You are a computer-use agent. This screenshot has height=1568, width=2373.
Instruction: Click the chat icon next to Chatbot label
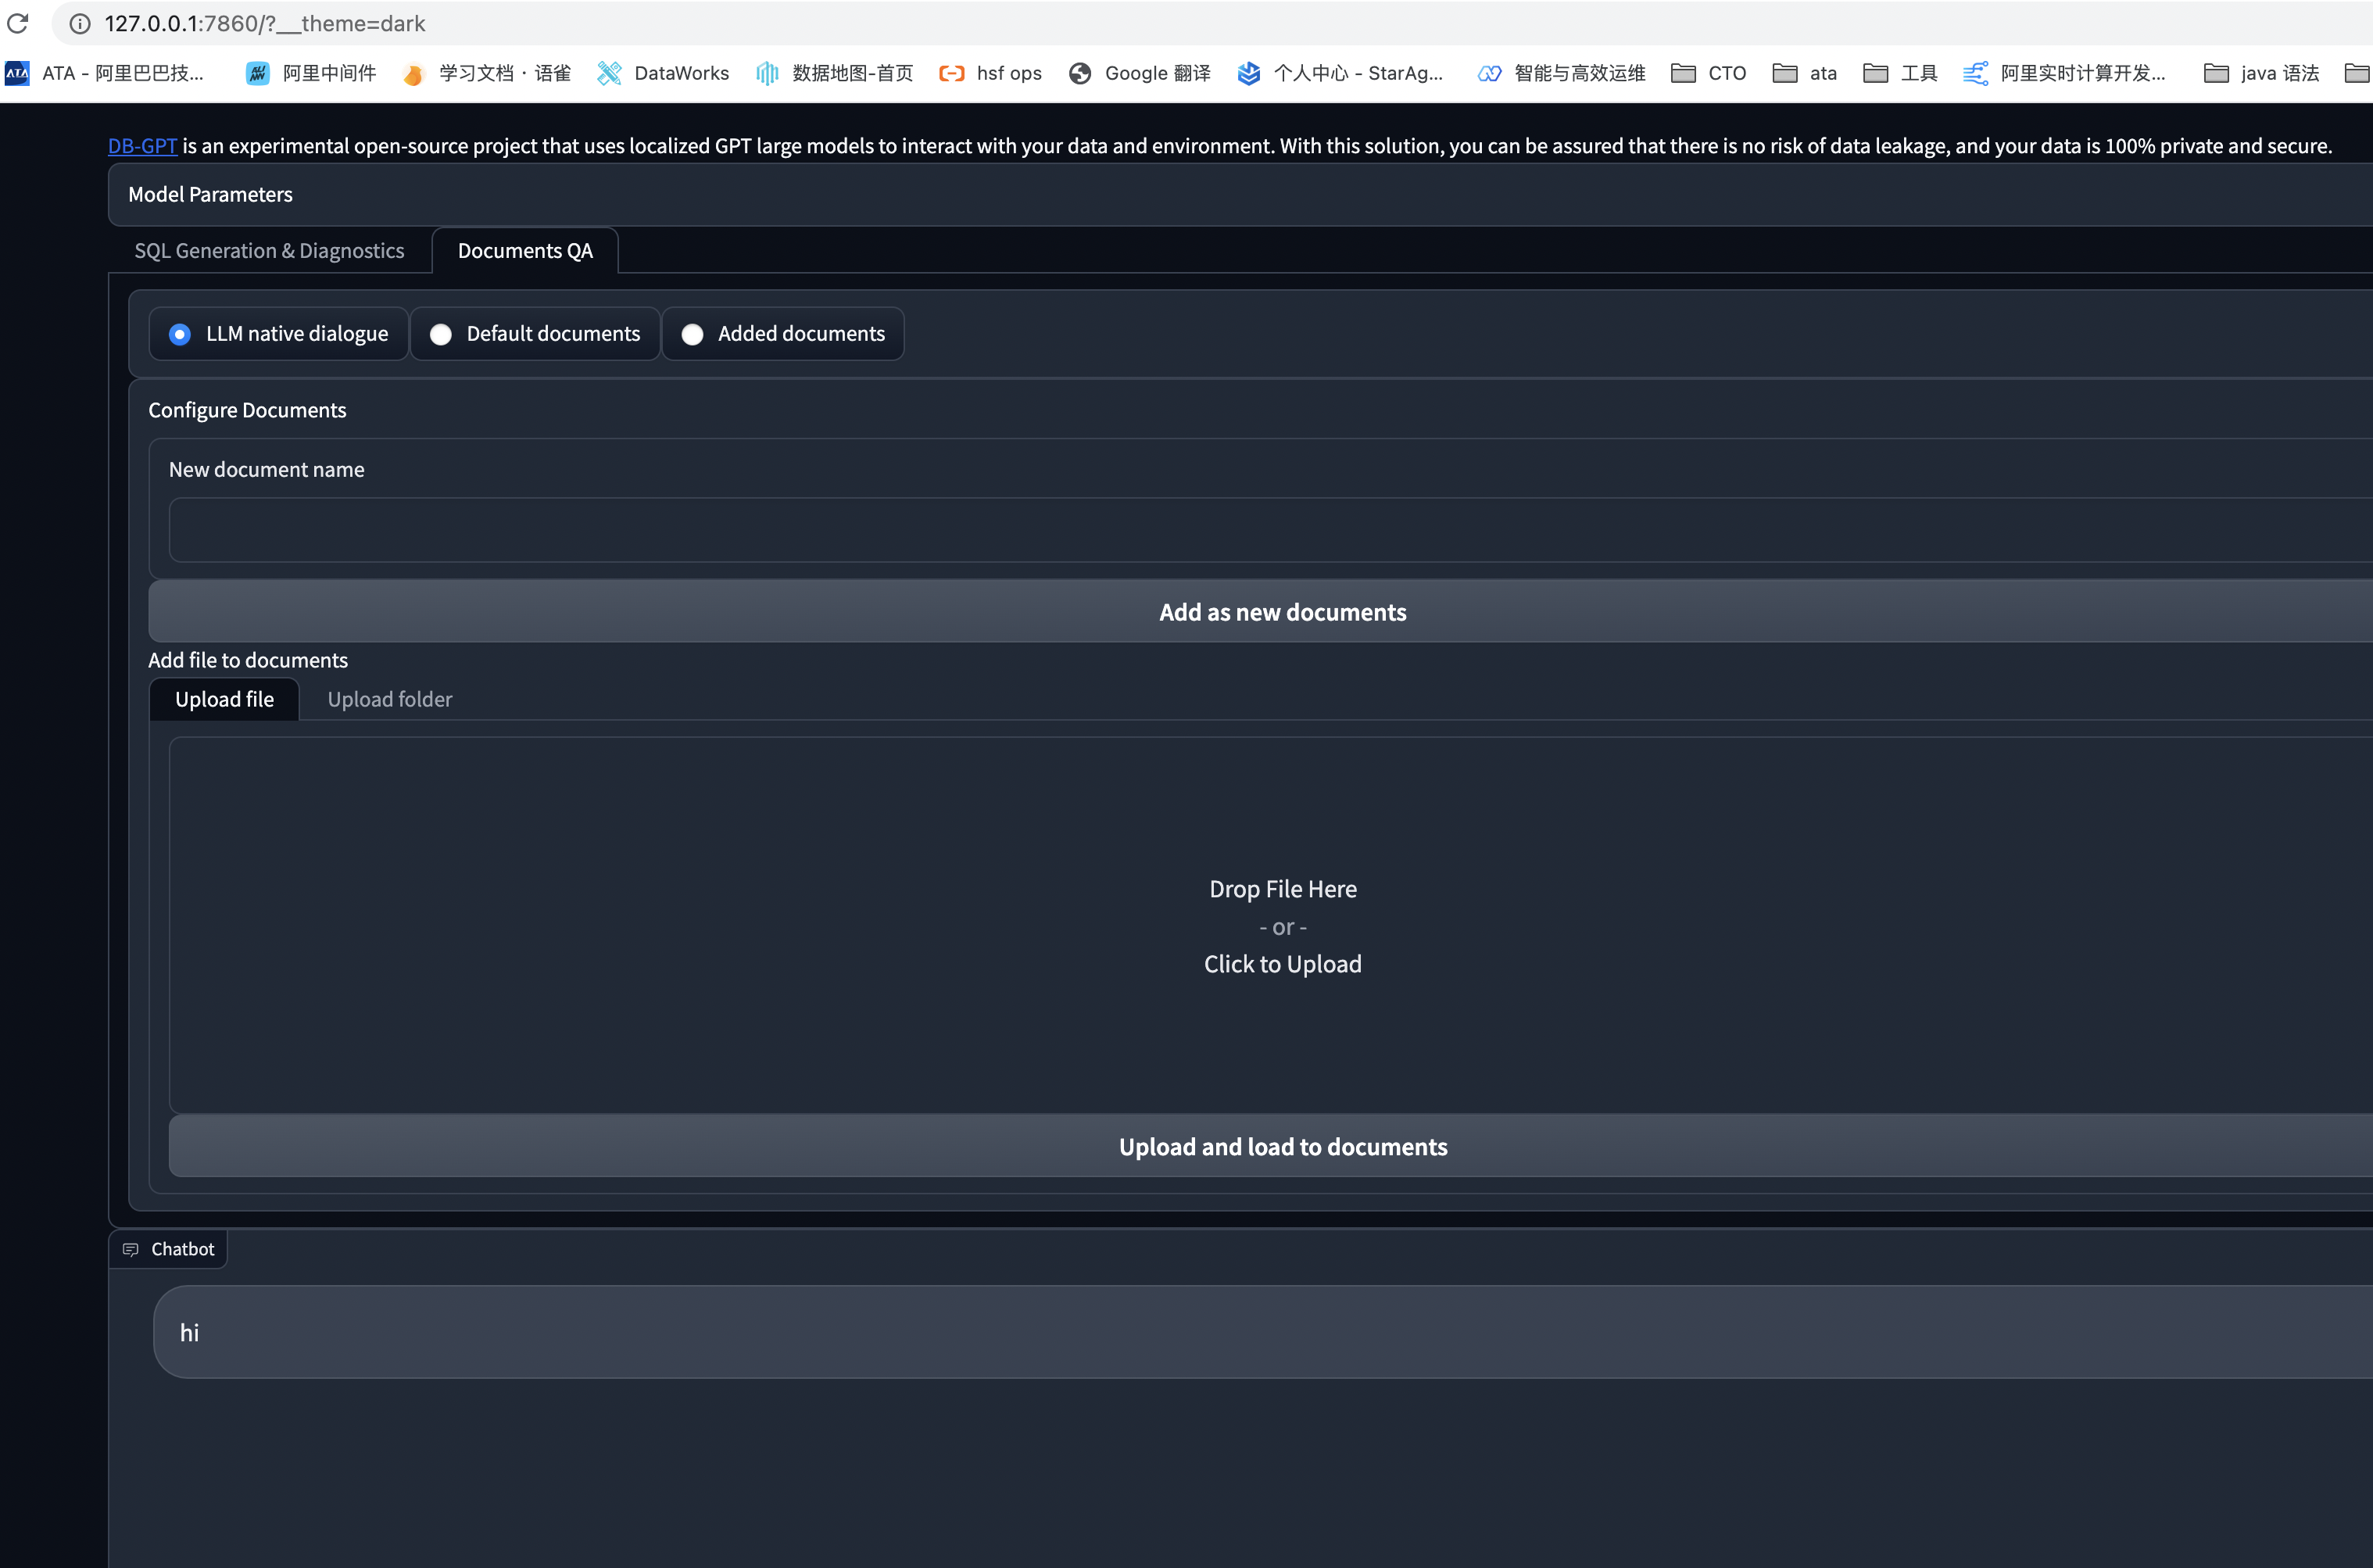(130, 1249)
